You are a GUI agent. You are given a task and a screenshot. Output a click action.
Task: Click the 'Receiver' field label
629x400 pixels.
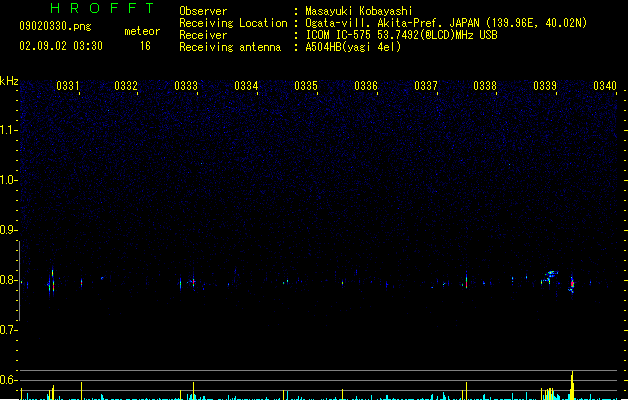pos(203,35)
